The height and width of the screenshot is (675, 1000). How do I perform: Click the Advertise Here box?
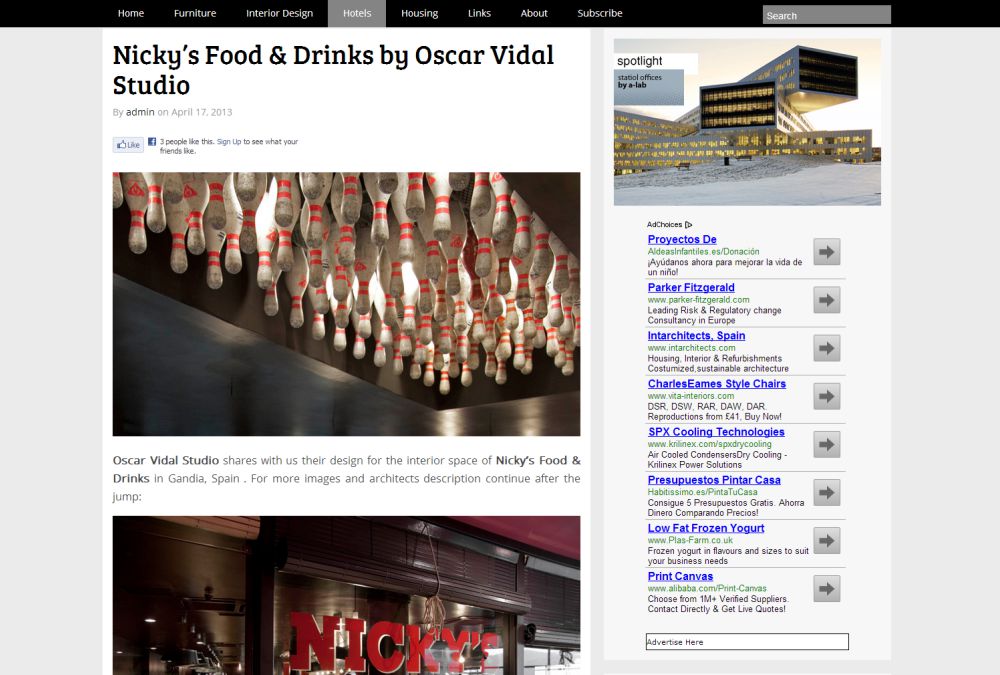coord(747,642)
